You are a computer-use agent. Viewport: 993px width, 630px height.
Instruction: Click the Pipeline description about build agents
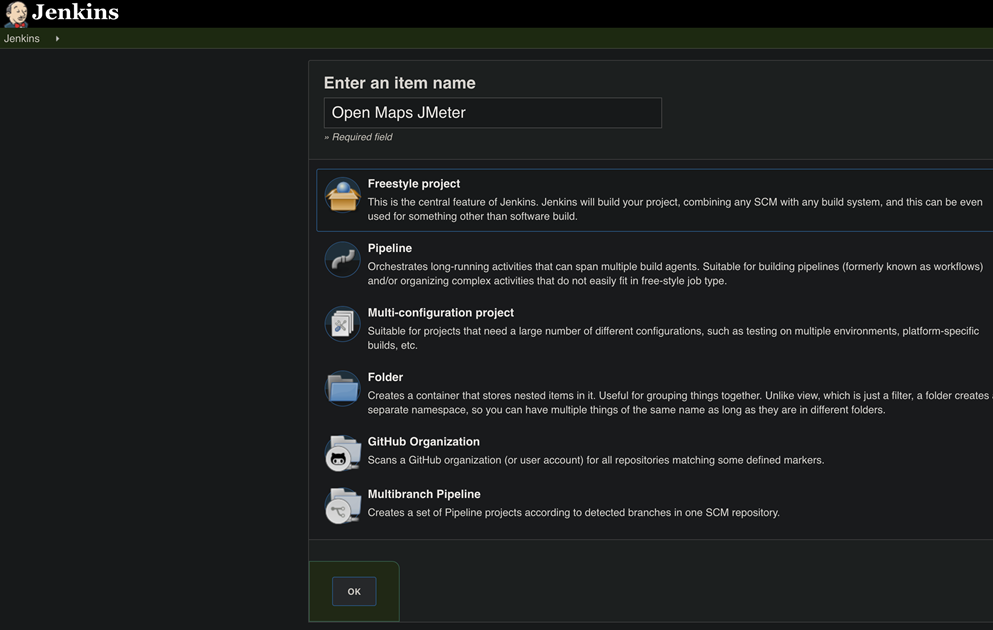click(675, 274)
